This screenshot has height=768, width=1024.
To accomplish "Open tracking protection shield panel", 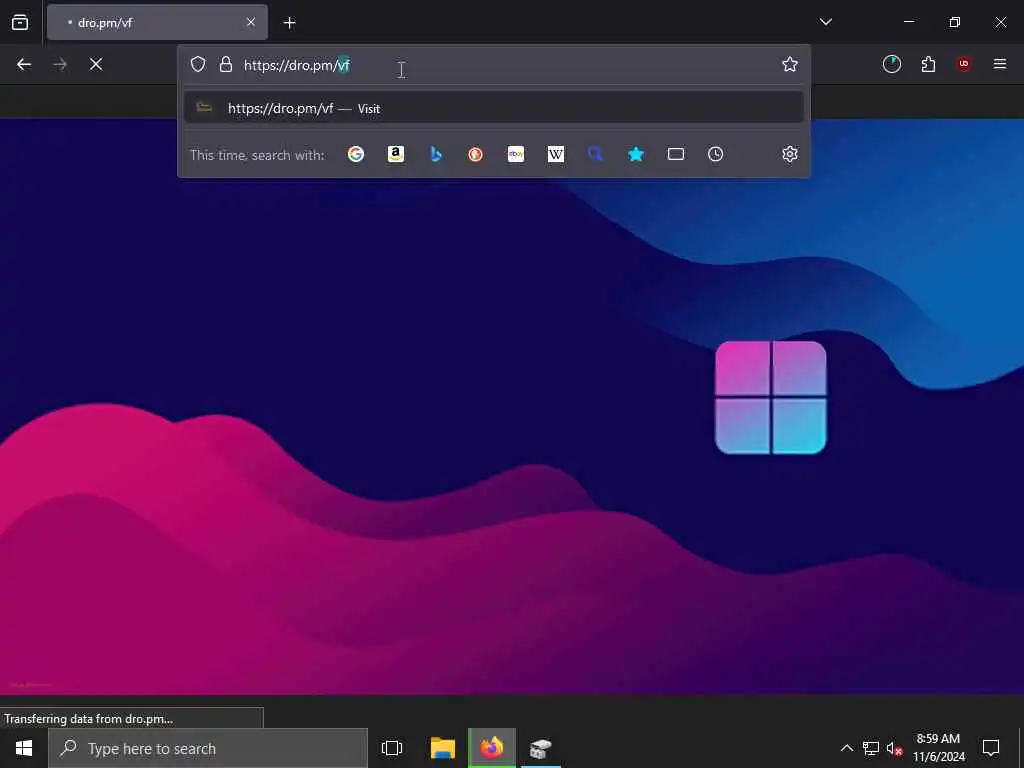I will click(x=198, y=64).
